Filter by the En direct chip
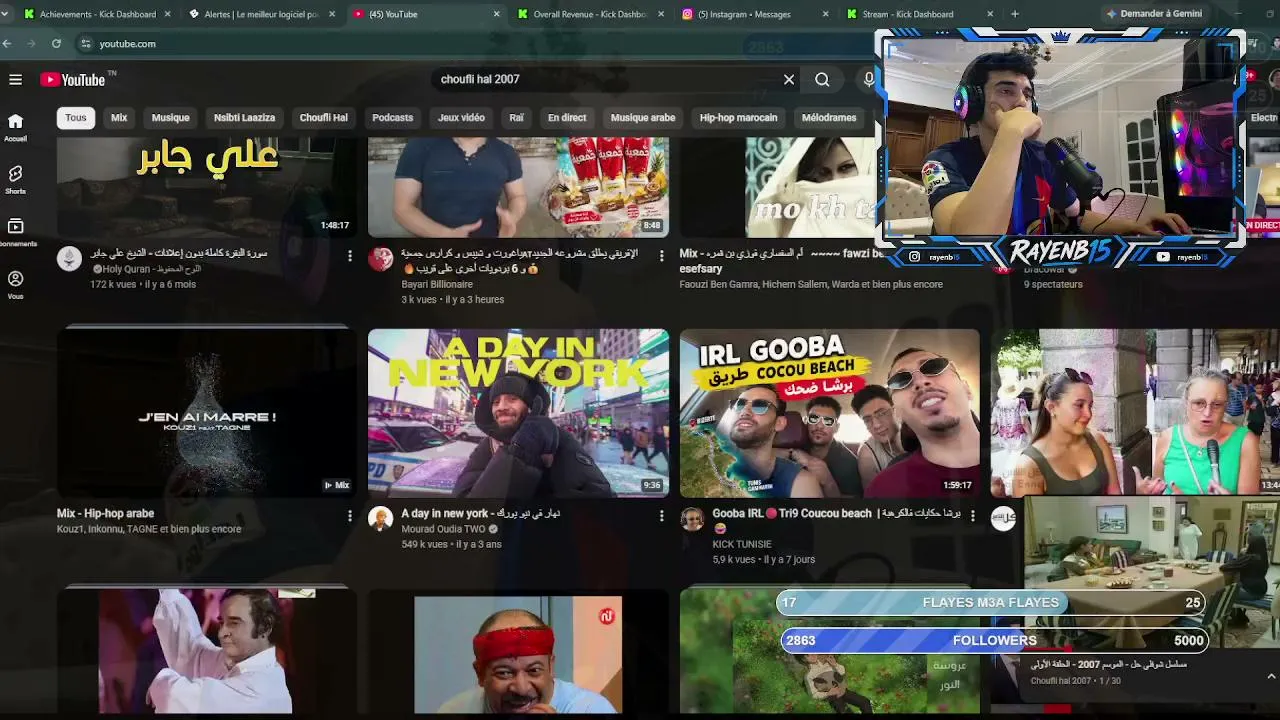 (x=567, y=118)
